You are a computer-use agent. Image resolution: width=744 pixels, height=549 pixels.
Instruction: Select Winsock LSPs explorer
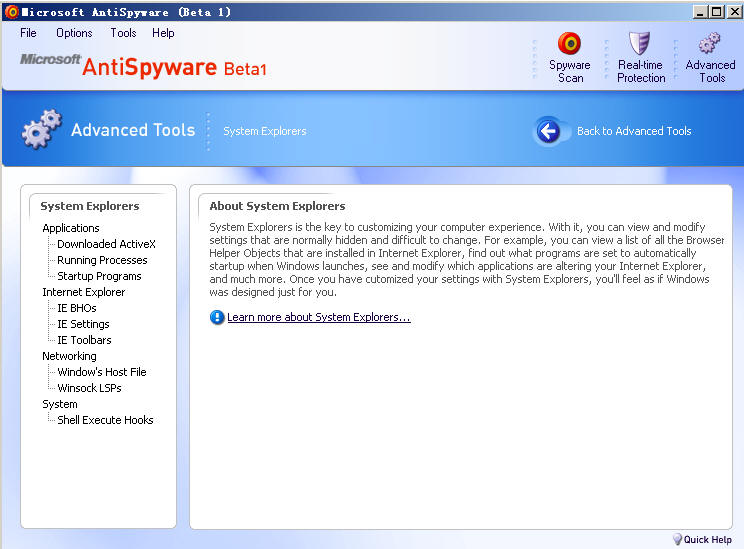[x=89, y=388]
